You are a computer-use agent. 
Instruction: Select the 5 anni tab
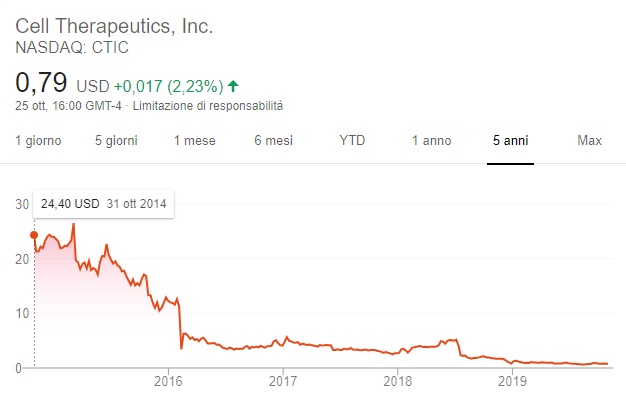point(510,141)
